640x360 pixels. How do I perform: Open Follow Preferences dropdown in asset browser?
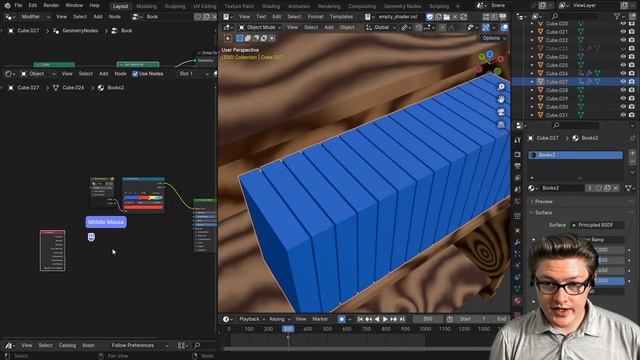coord(139,345)
